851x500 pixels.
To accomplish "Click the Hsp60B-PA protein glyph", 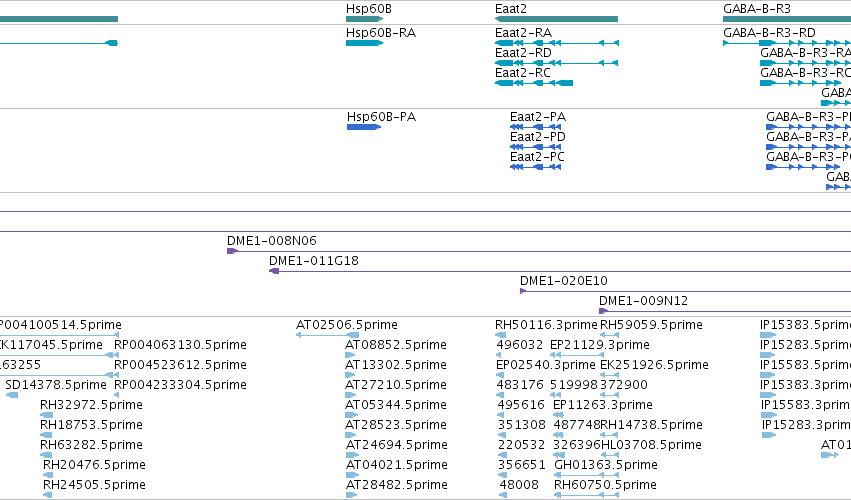I will [364, 127].
